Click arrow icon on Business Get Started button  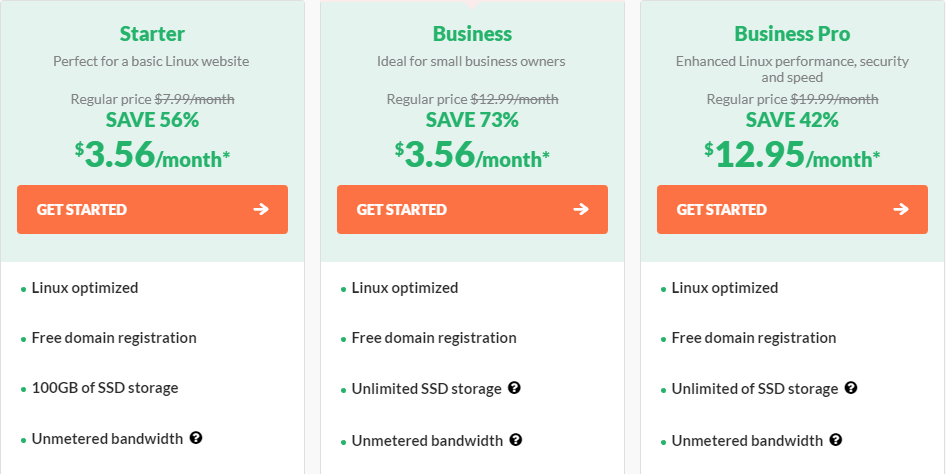[x=581, y=209]
